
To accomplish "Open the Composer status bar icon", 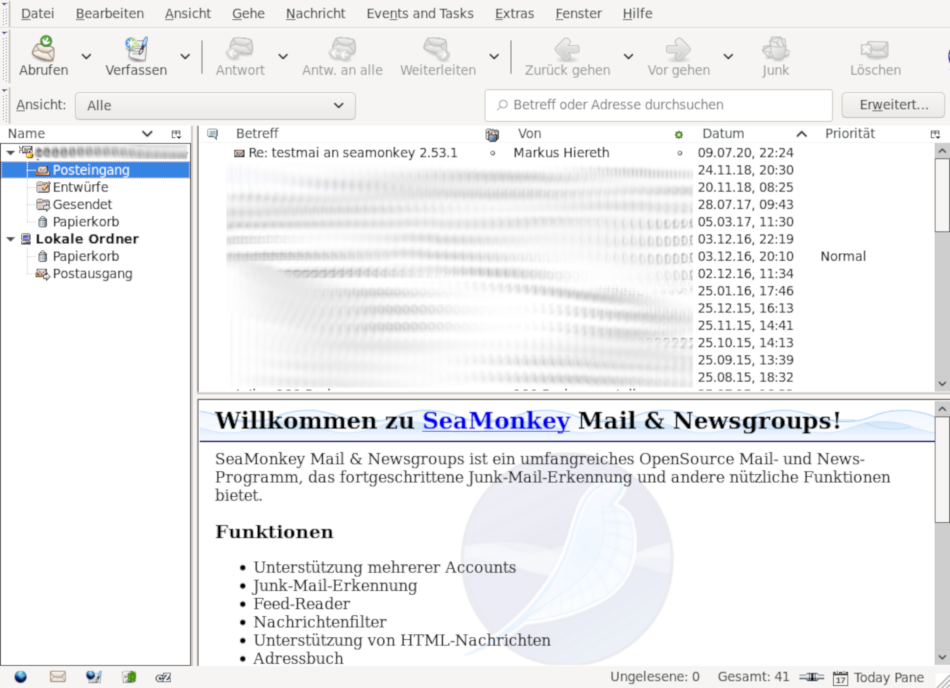I will [x=93, y=676].
